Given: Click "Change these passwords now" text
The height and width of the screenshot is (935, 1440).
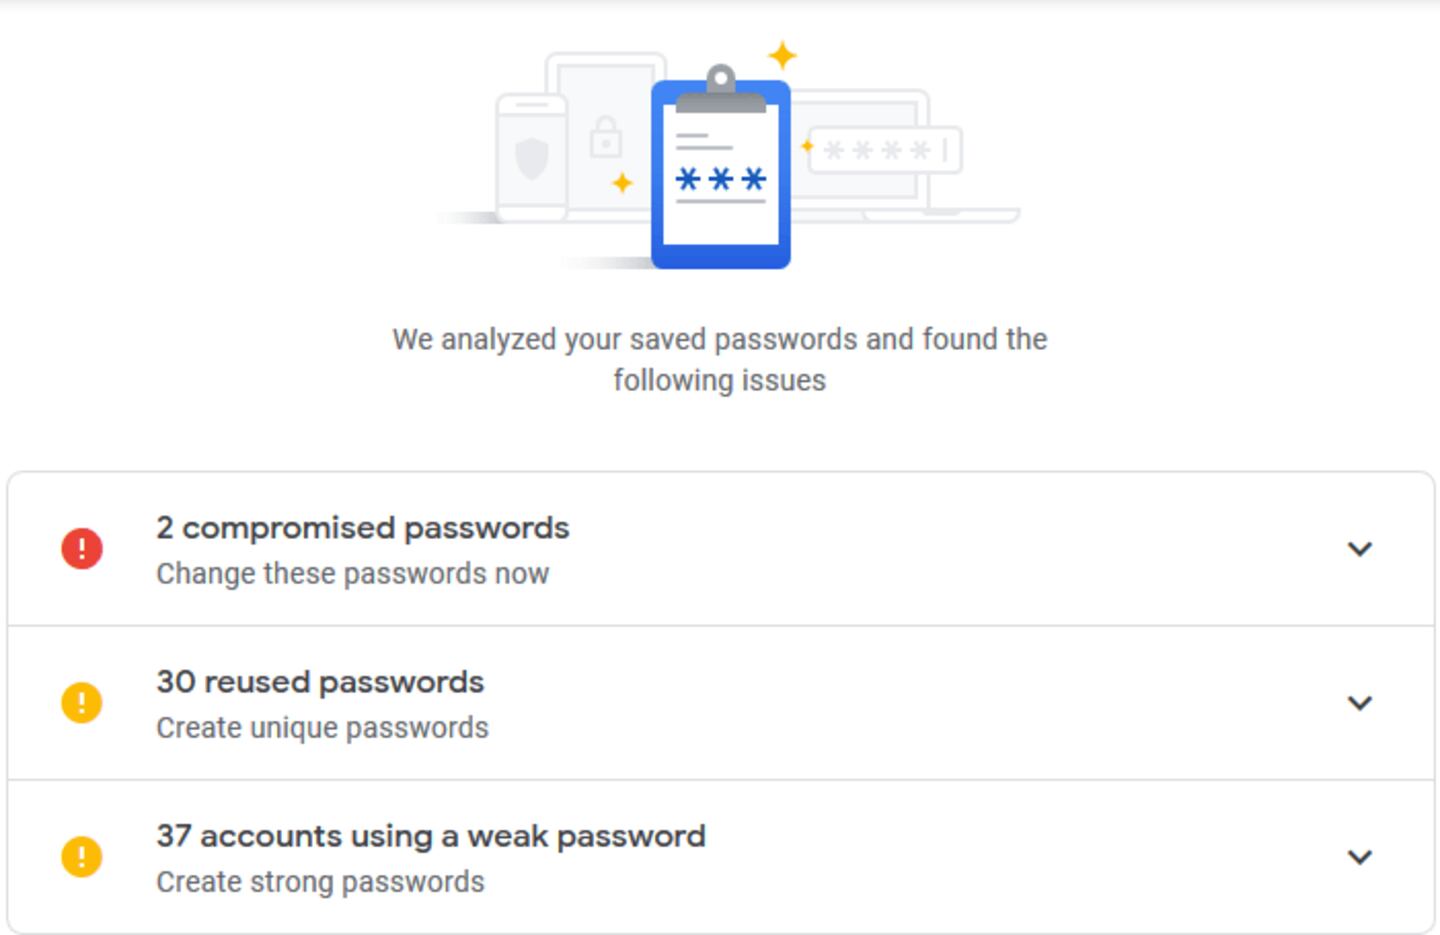Looking at the screenshot, I should (352, 574).
